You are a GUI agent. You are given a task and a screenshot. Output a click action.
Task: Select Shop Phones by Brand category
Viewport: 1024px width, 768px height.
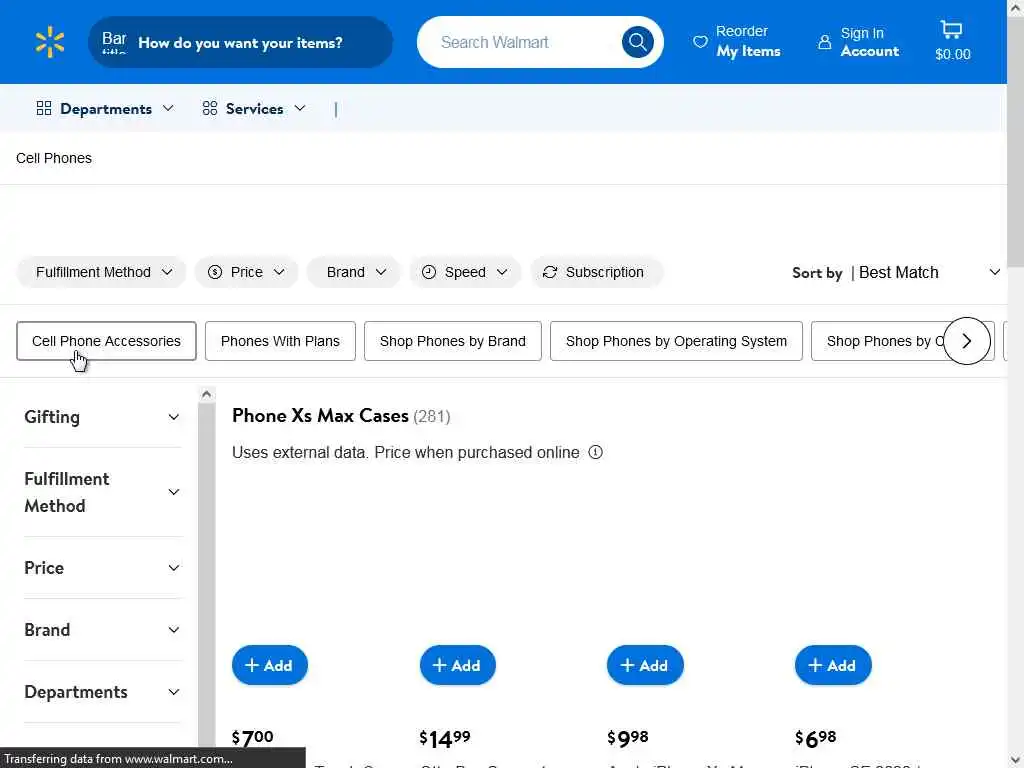click(453, 341)
